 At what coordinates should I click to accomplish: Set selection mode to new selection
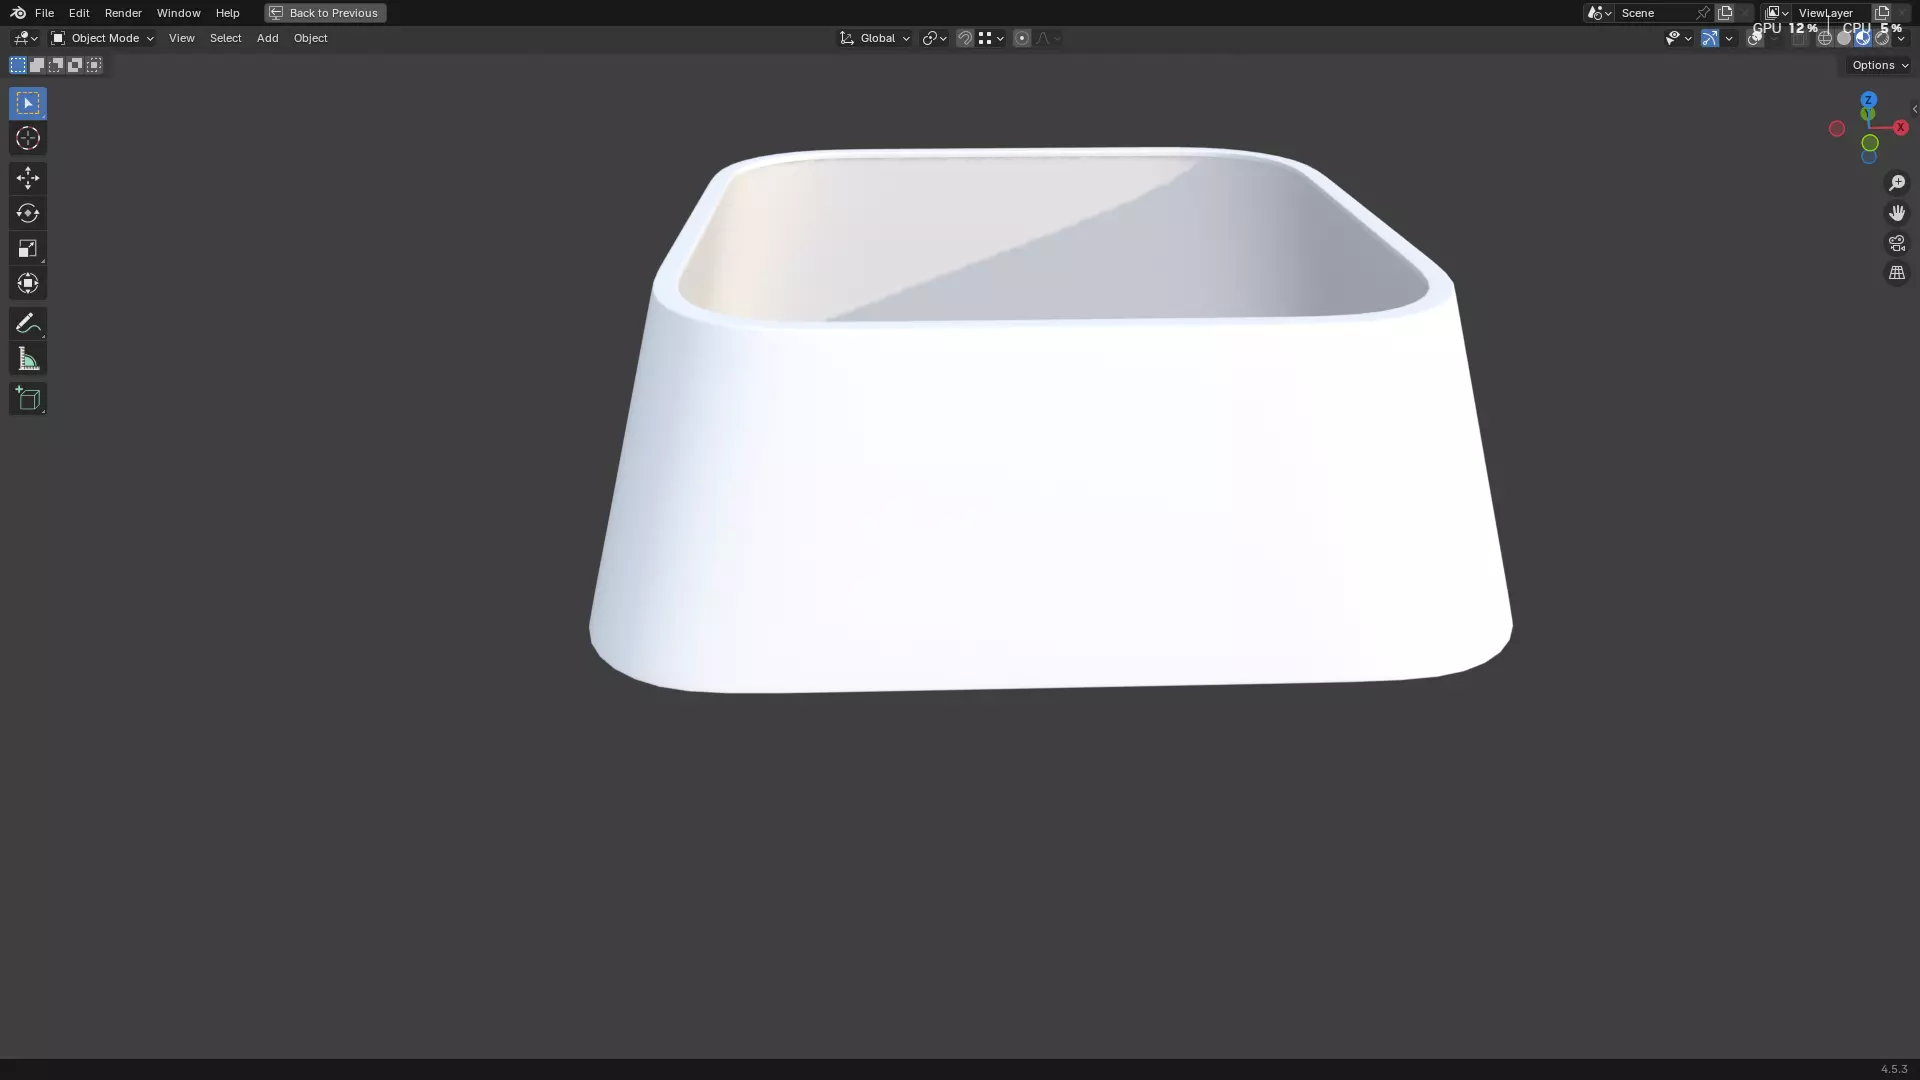18,65
